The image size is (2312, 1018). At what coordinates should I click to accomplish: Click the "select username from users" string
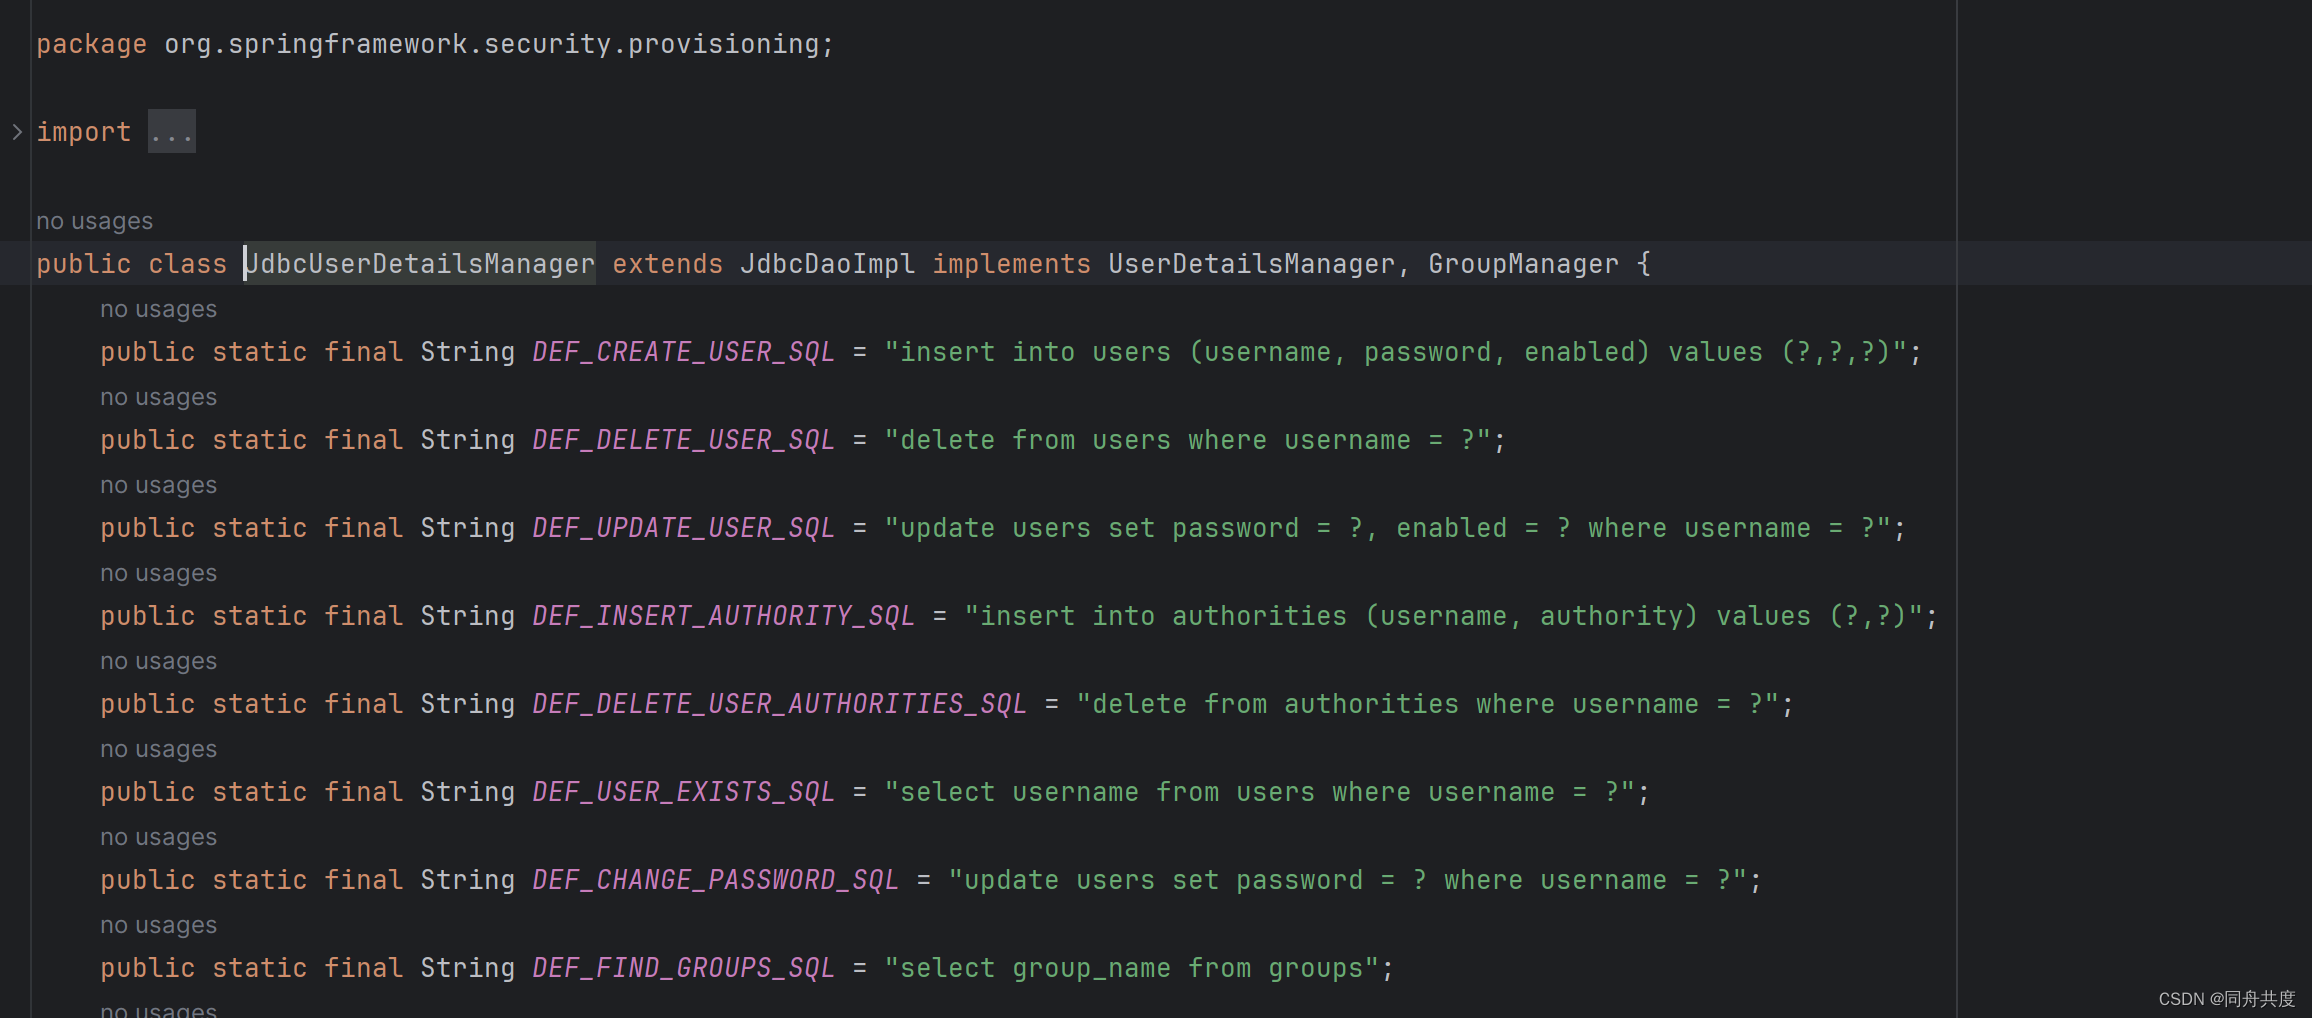point(1259,792)
